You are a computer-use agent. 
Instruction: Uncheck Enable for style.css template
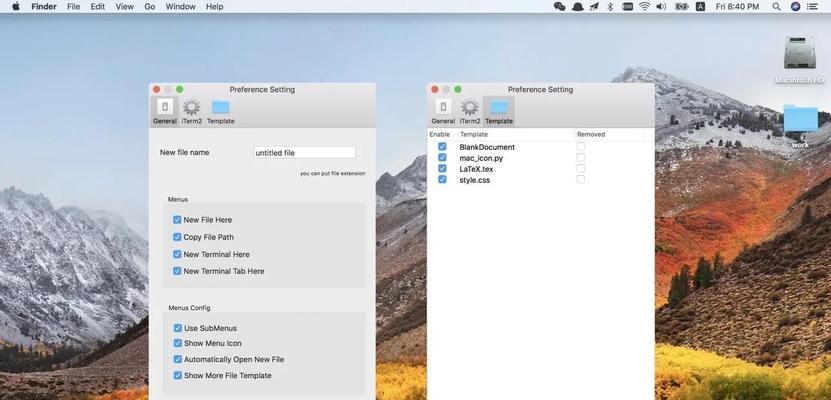pos(442,180)
